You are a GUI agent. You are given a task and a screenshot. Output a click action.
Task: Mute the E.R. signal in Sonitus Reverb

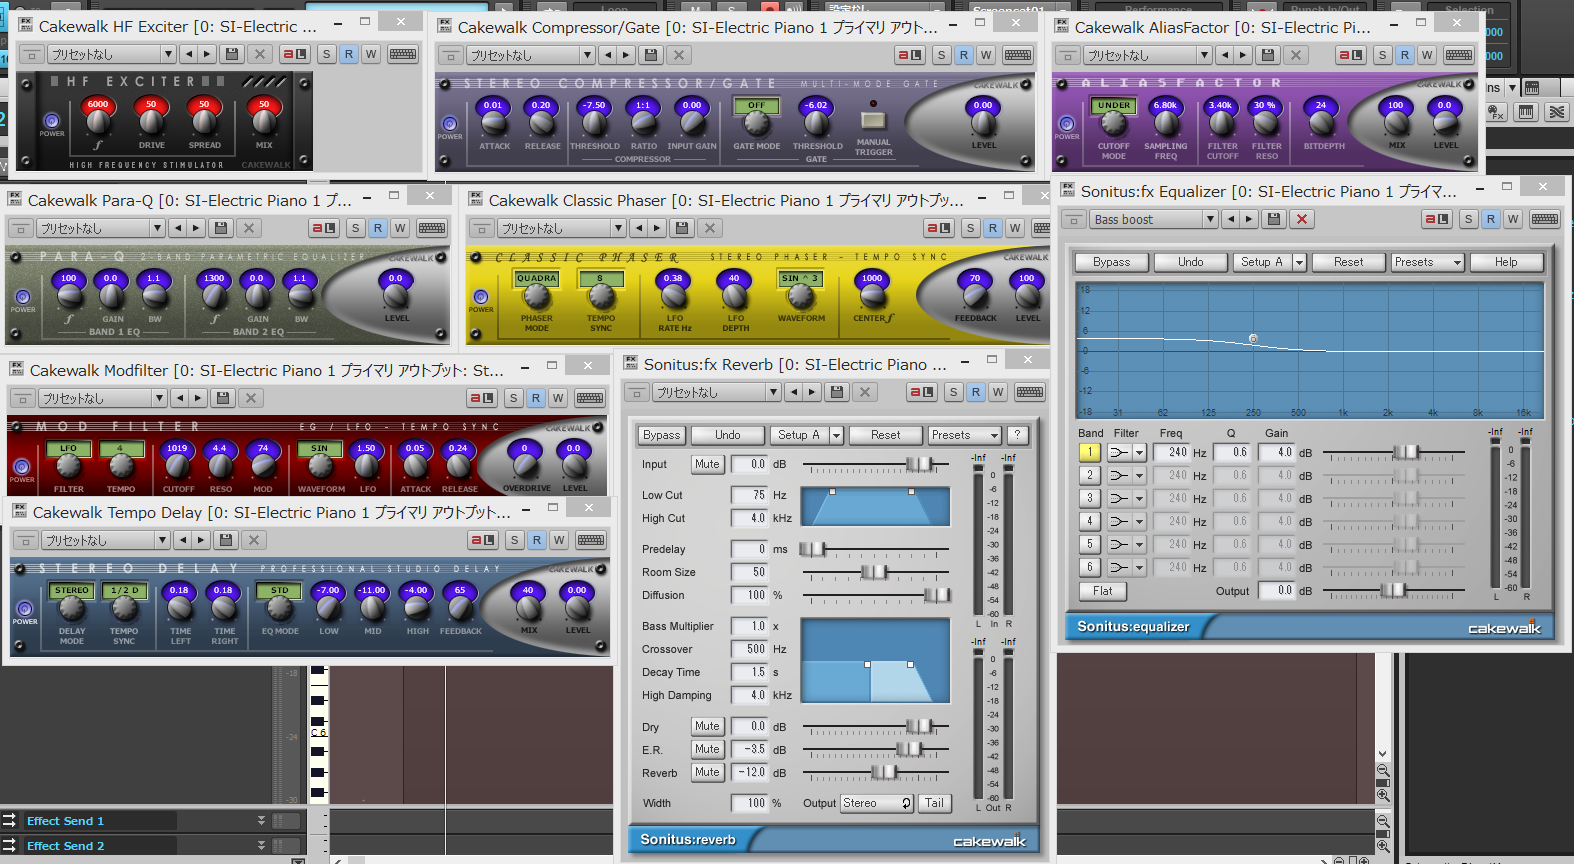[707, 749]
